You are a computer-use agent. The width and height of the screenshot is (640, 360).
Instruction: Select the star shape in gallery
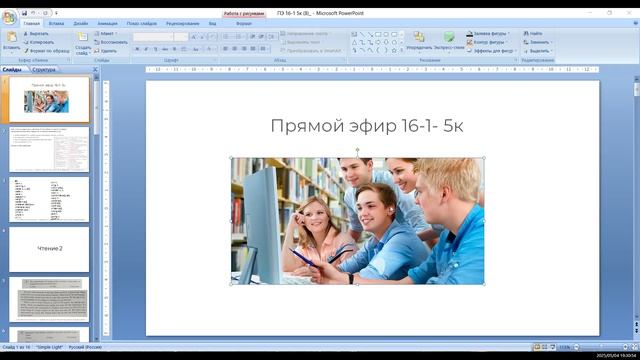click(394, 51)
